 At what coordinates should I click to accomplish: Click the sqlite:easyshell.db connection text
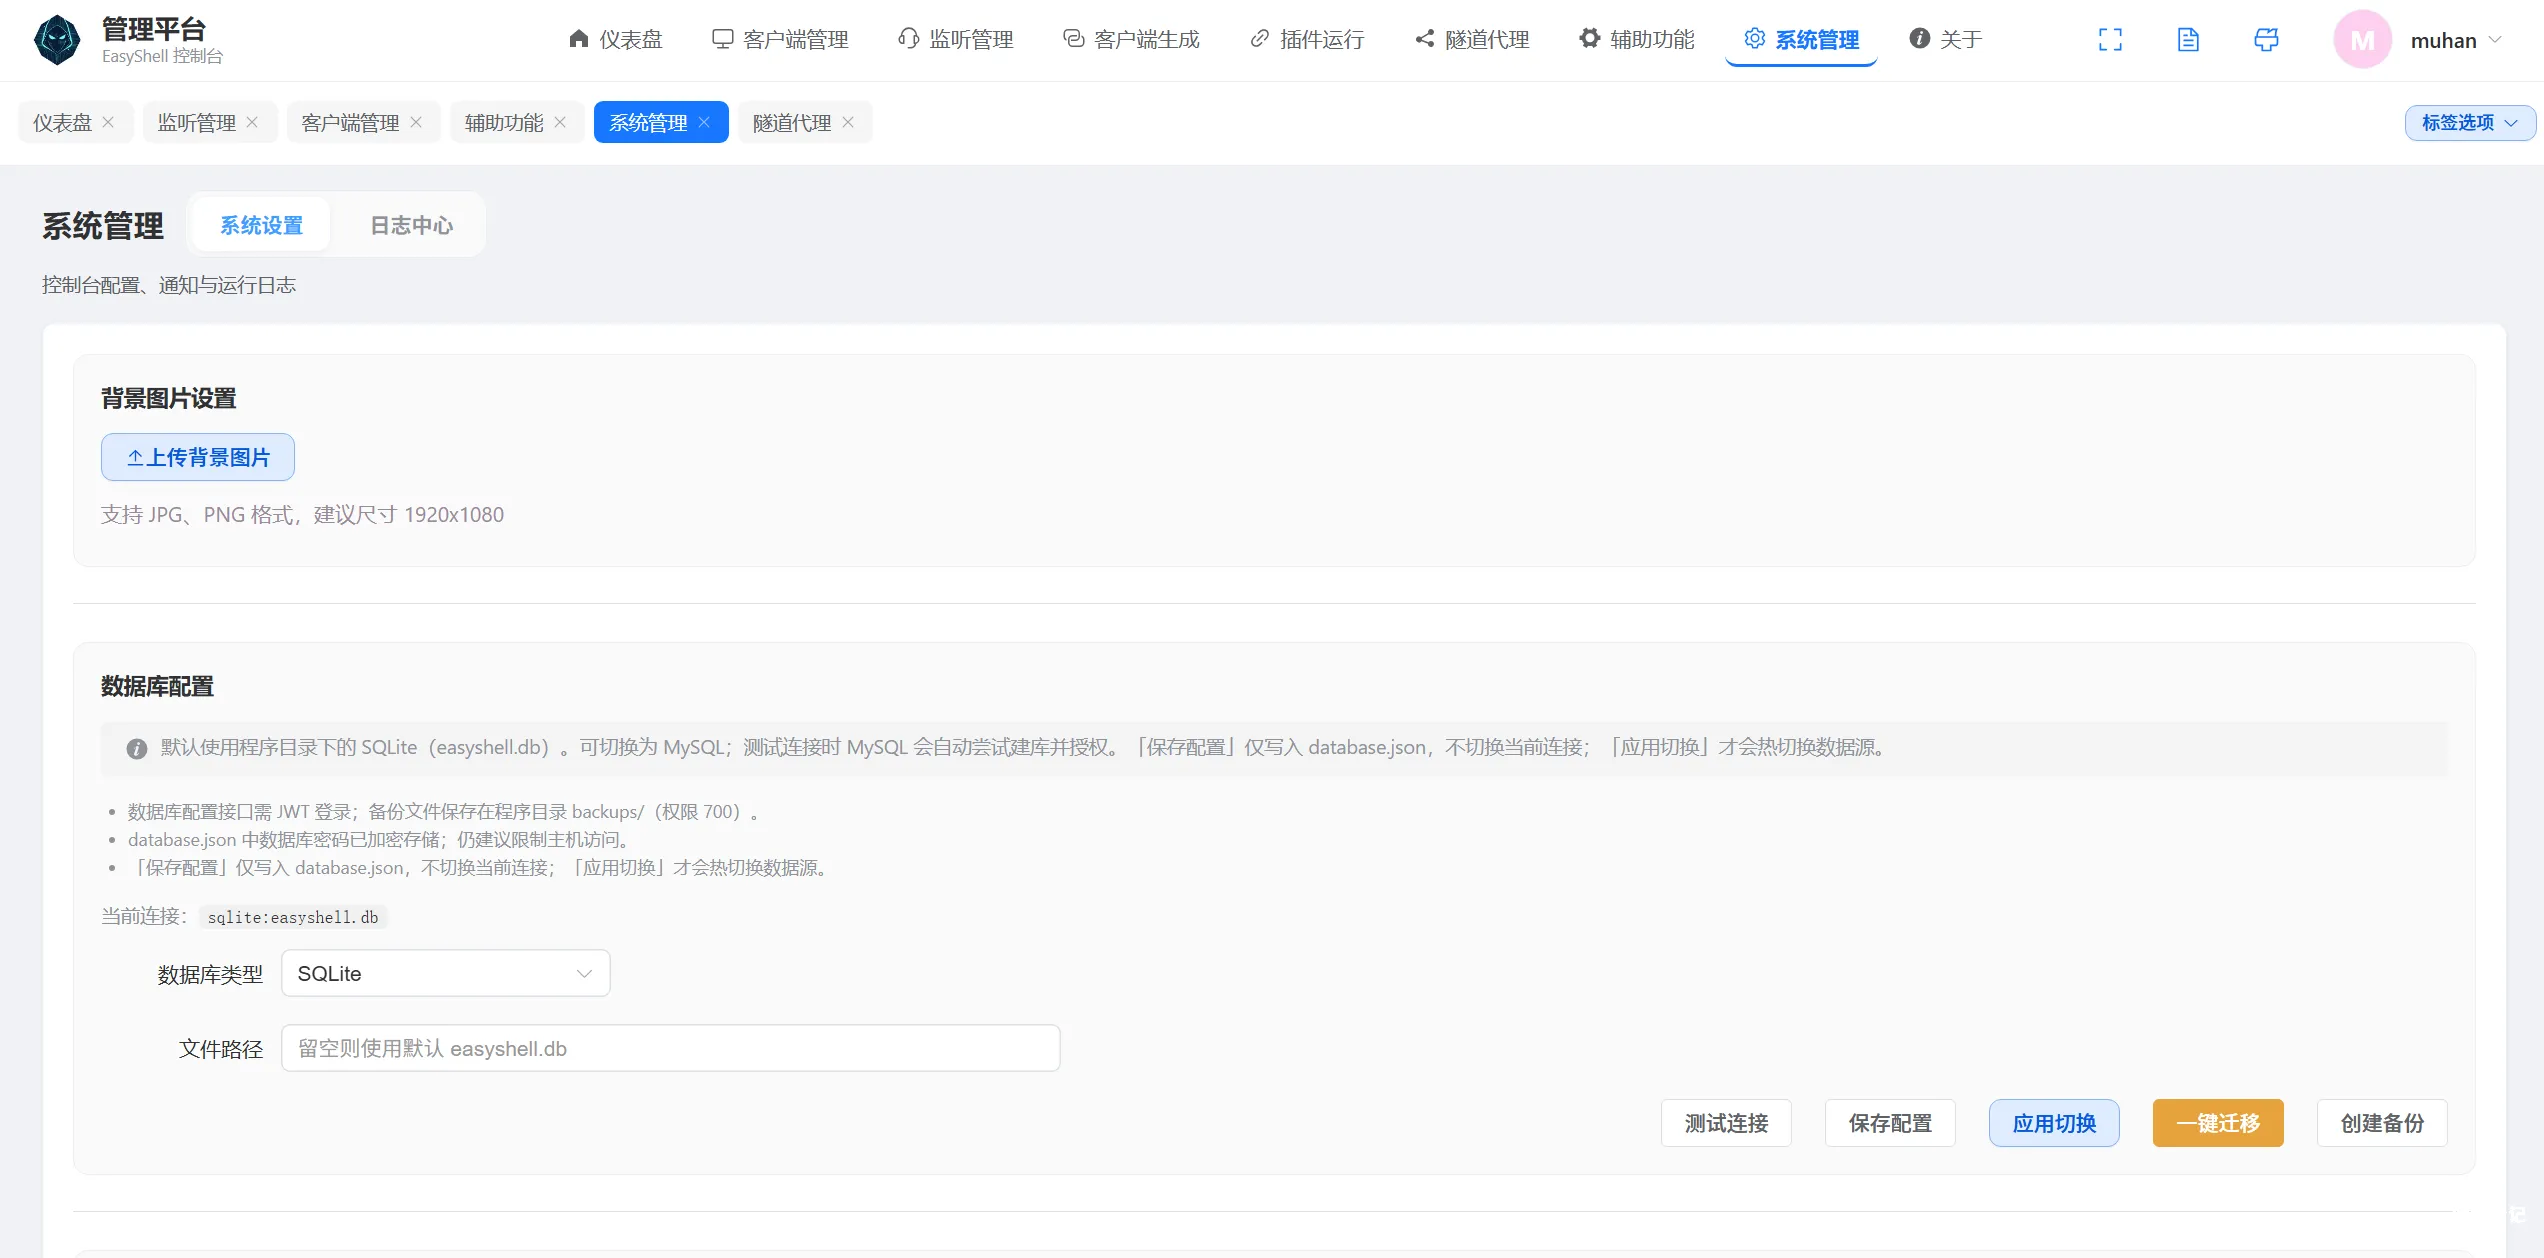(293, 917)
